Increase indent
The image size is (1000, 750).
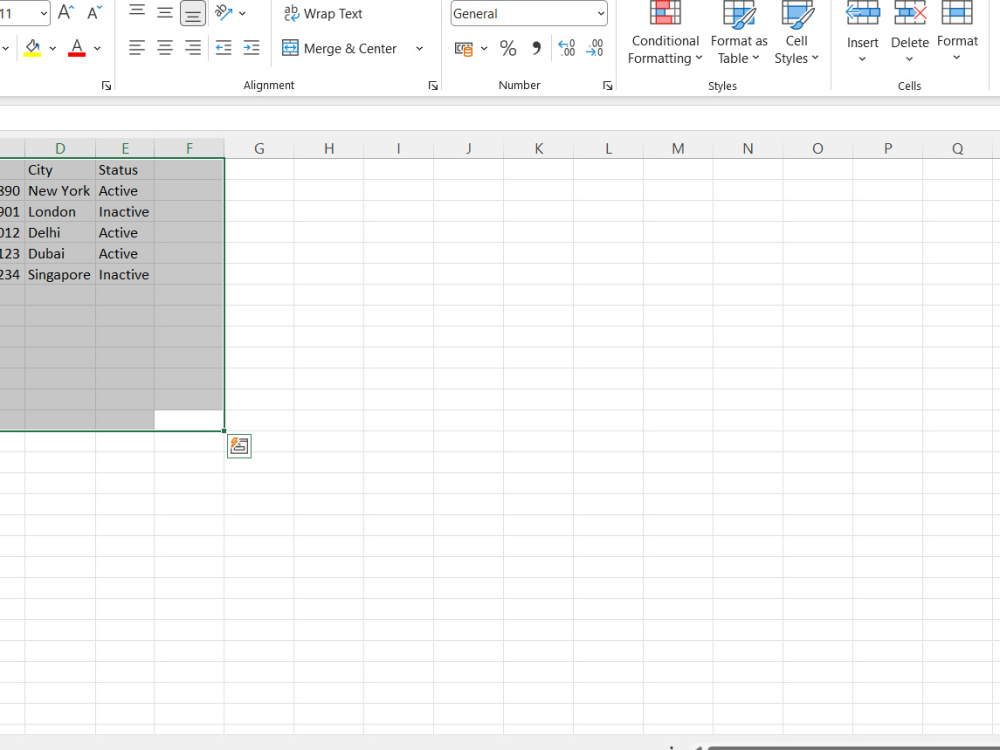click(x=251, y=48)
